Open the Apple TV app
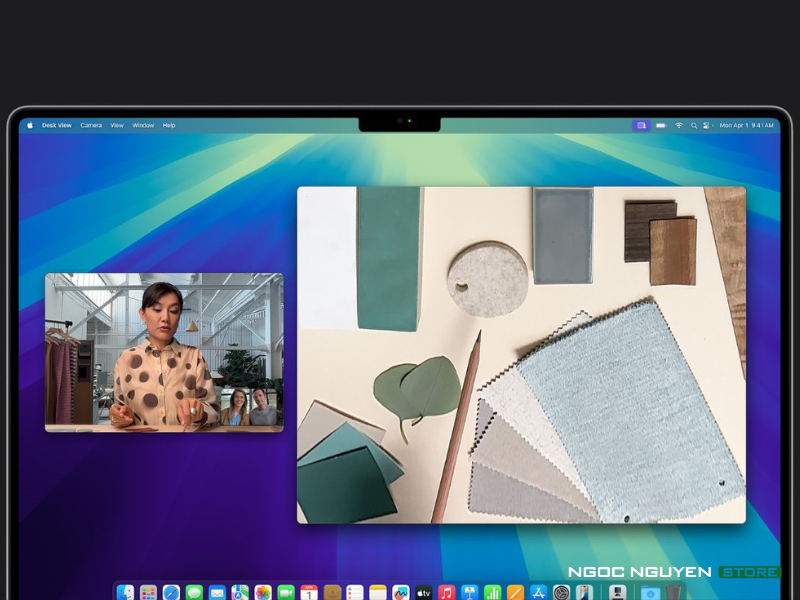Viewport: 800px width, 600px height. point(424,593)
